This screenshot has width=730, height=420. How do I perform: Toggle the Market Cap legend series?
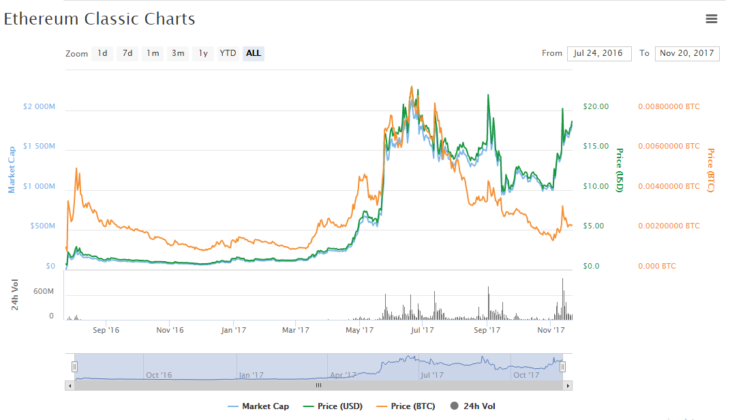259,406
